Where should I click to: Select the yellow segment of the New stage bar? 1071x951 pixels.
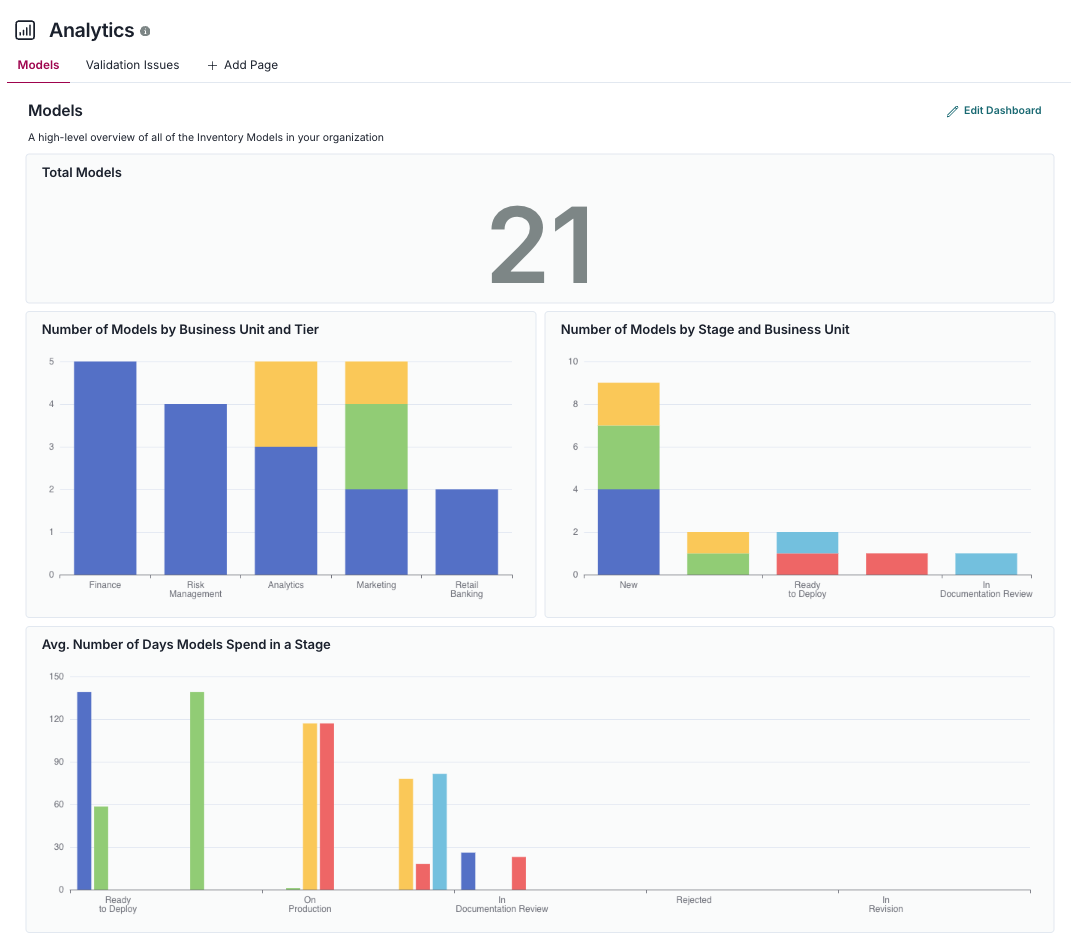pos(628,404)
